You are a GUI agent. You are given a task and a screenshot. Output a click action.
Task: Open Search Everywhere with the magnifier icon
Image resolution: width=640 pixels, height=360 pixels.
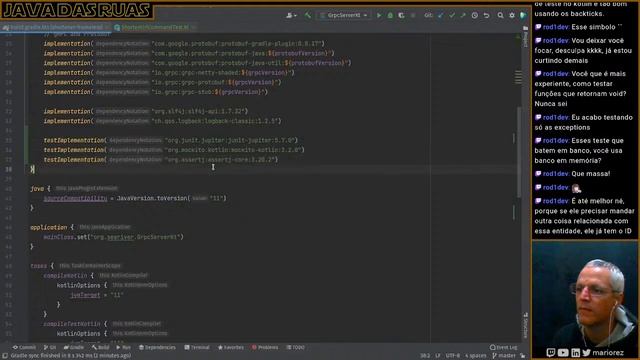click(x=500, y=16)
